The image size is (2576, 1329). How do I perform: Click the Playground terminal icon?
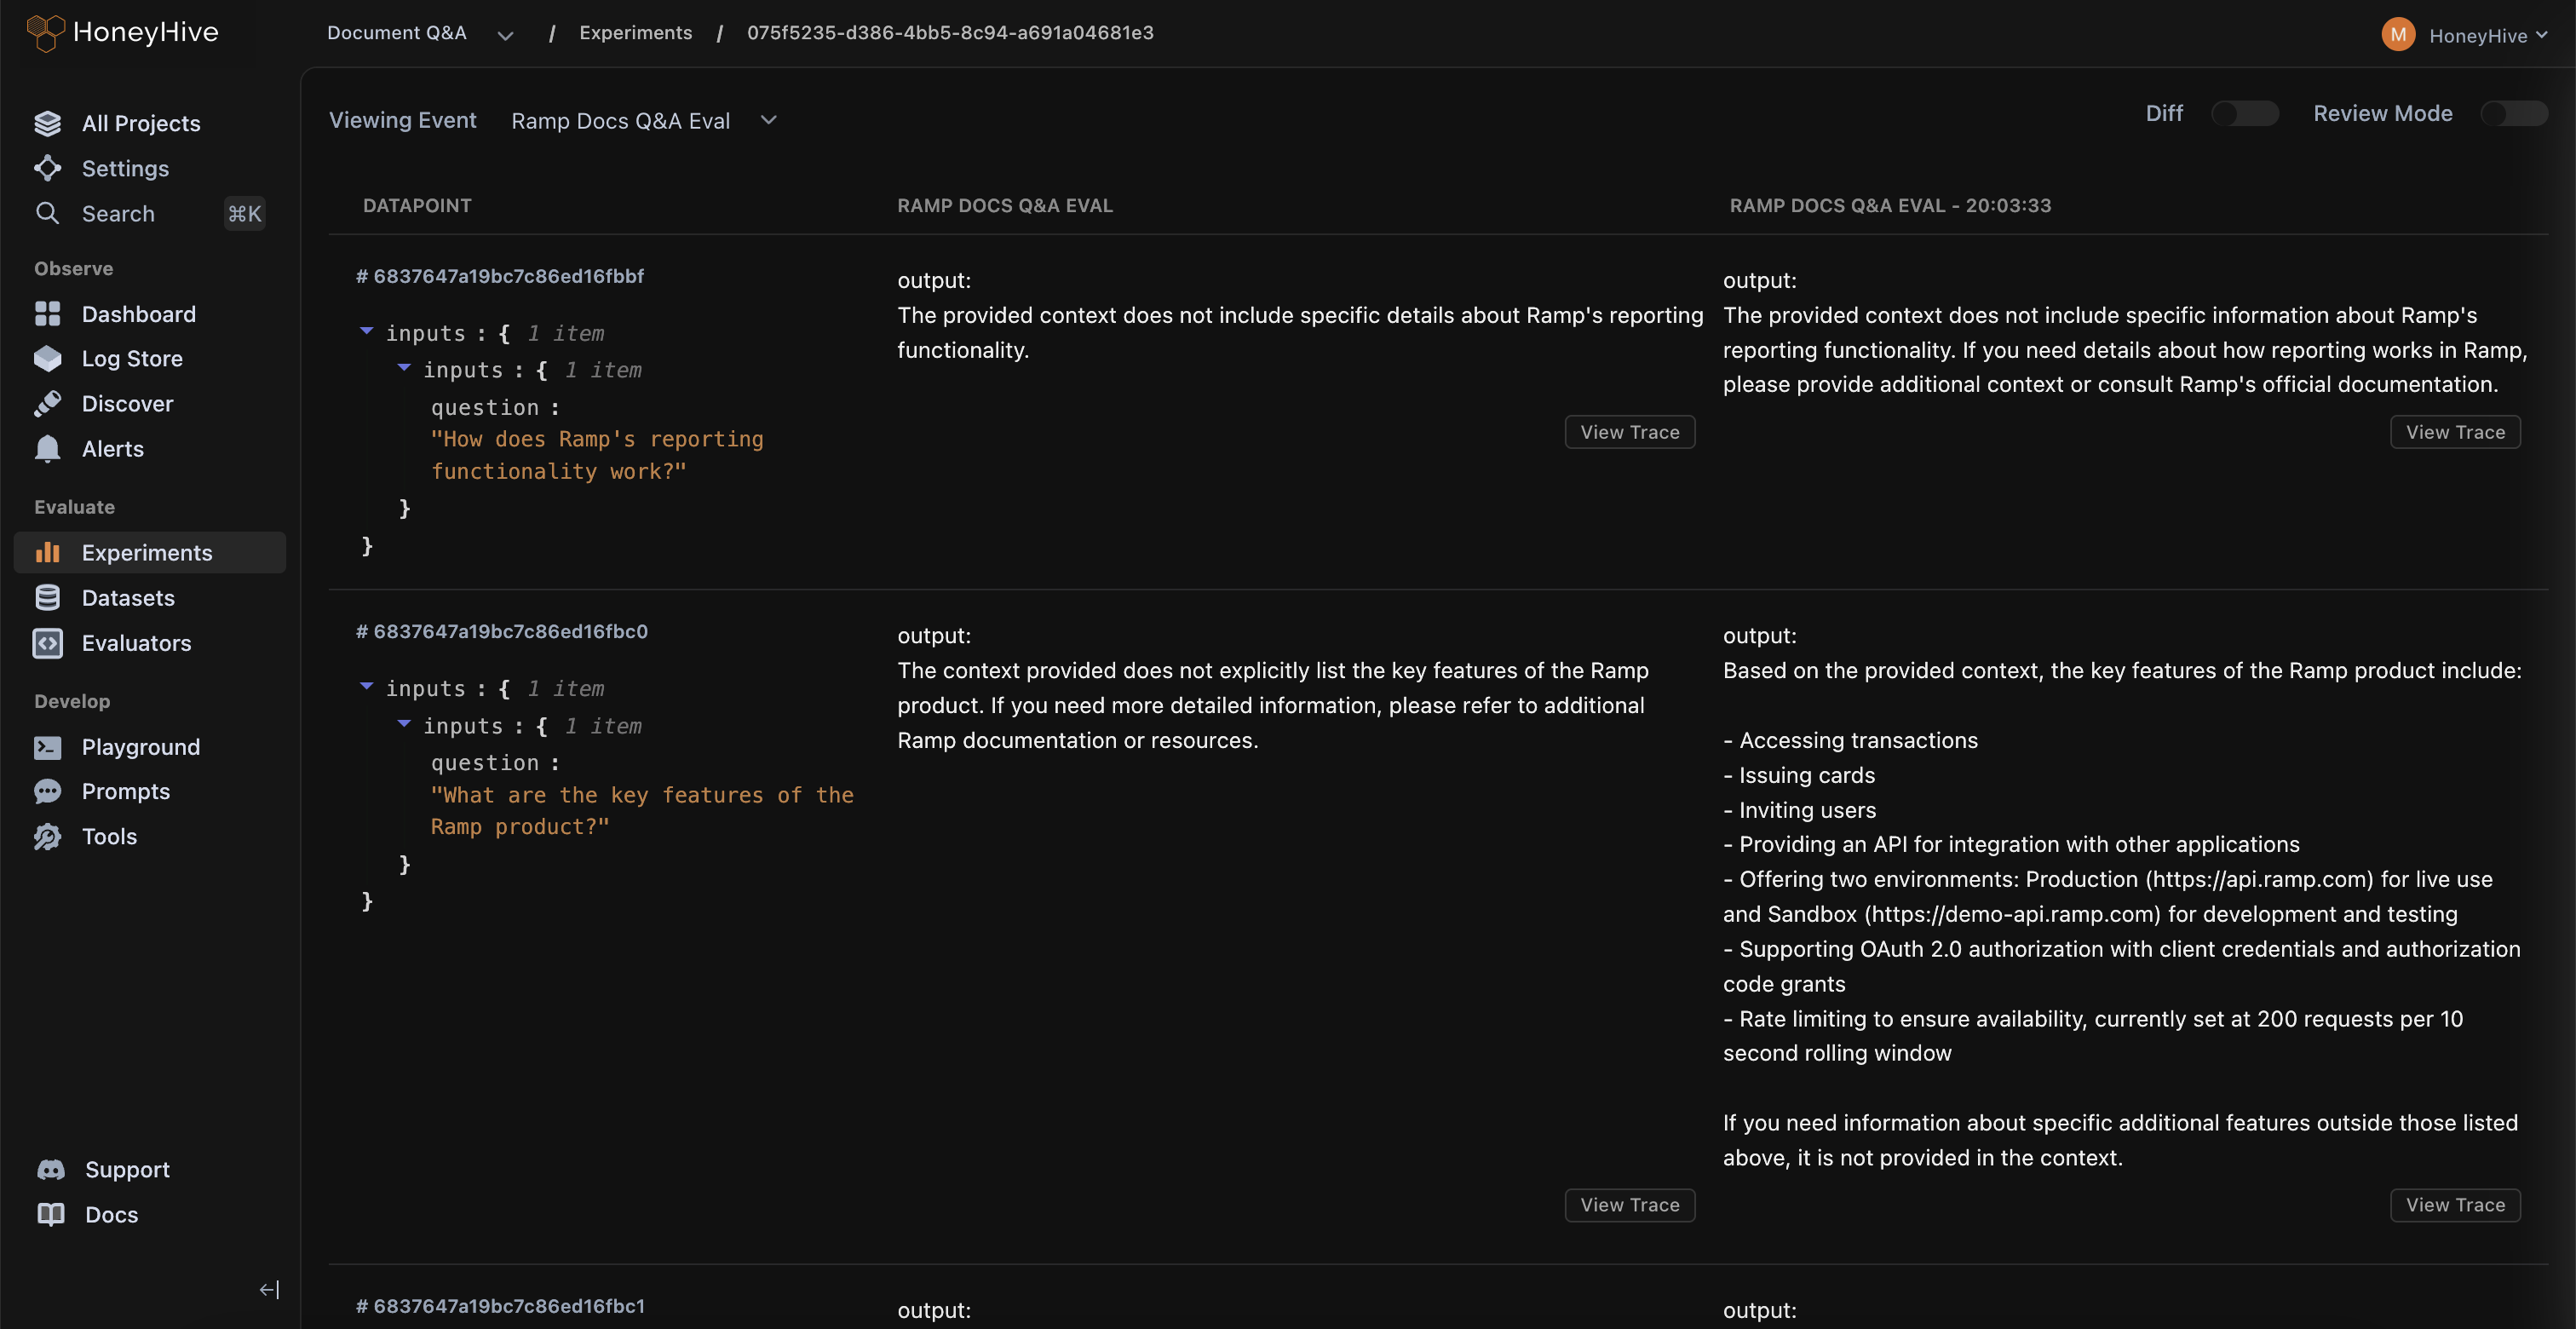coord(47,747)
